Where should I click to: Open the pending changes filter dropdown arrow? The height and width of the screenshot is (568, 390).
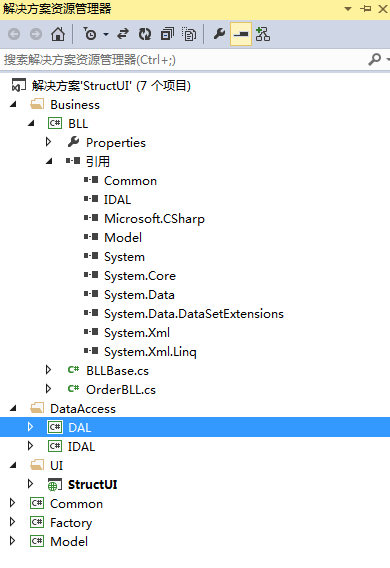point(106,35)
